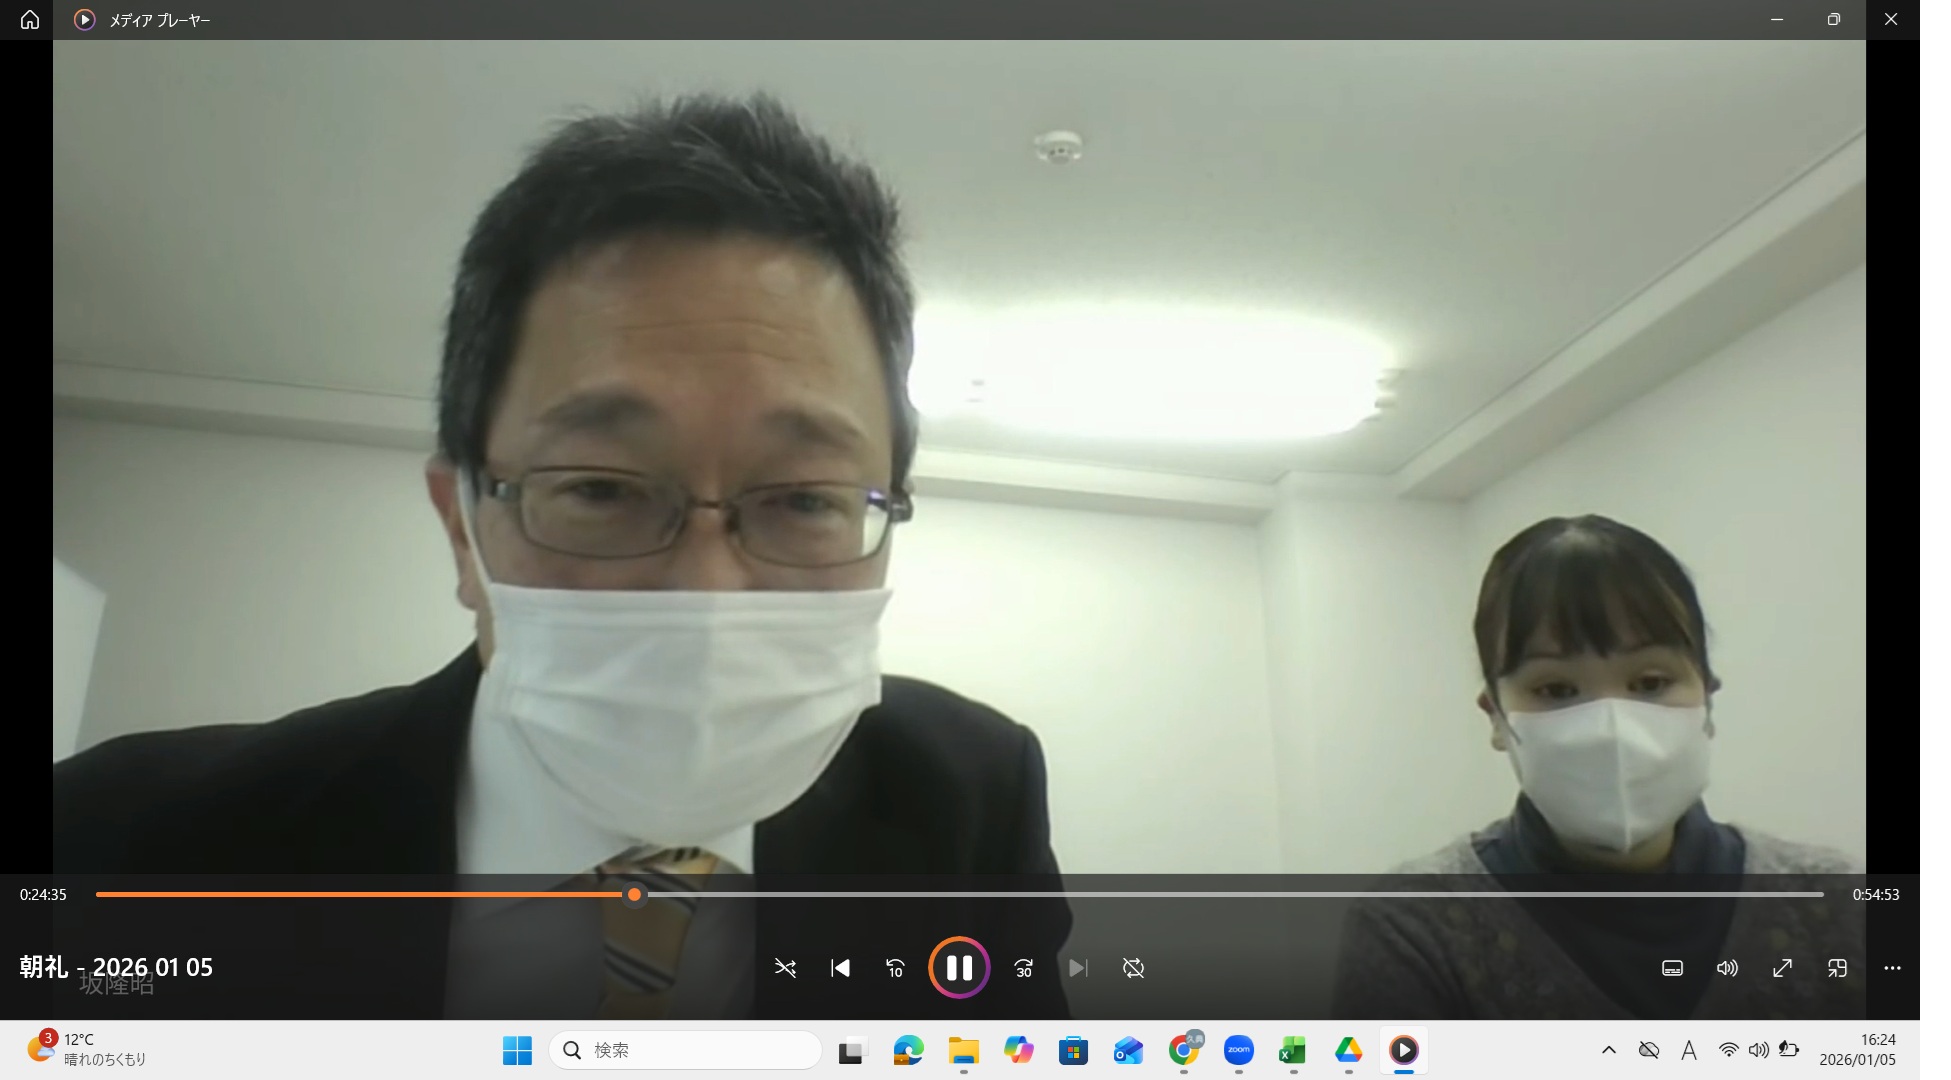
Task: Toggle repeat mode
Action: point(1133,968)
